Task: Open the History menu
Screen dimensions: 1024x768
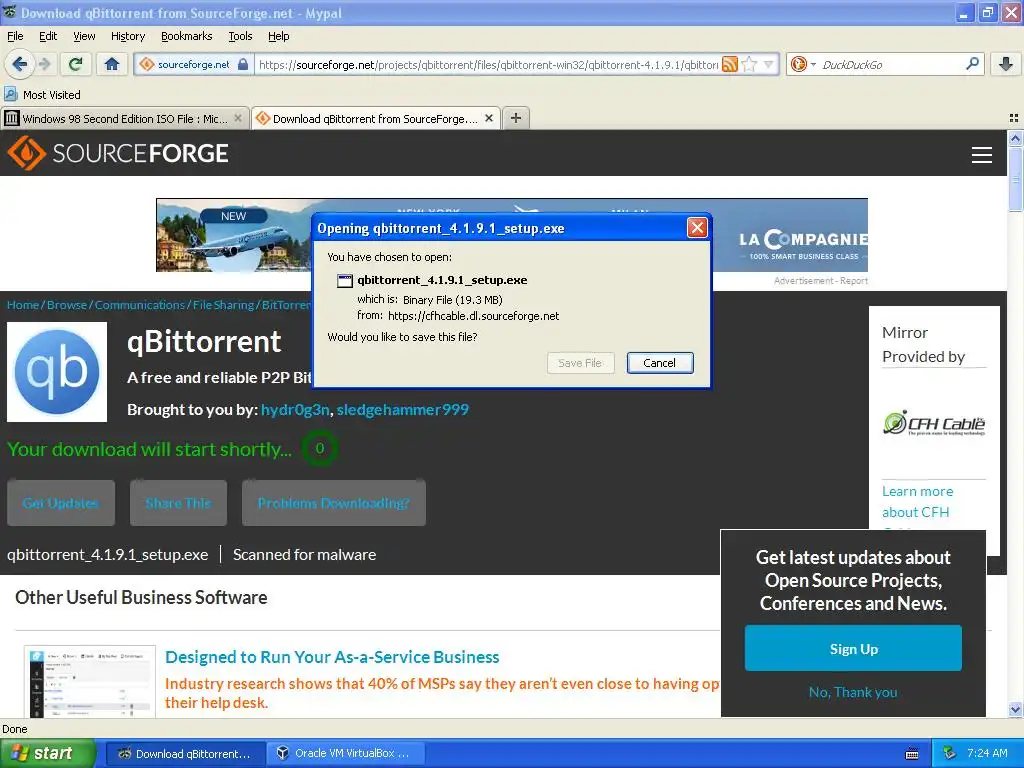Action: pyautogui.click(x=127, y=36)
